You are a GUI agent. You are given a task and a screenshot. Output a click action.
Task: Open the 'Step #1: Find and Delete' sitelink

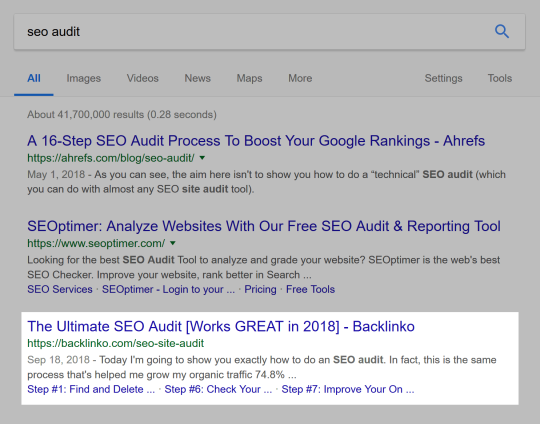91,389
